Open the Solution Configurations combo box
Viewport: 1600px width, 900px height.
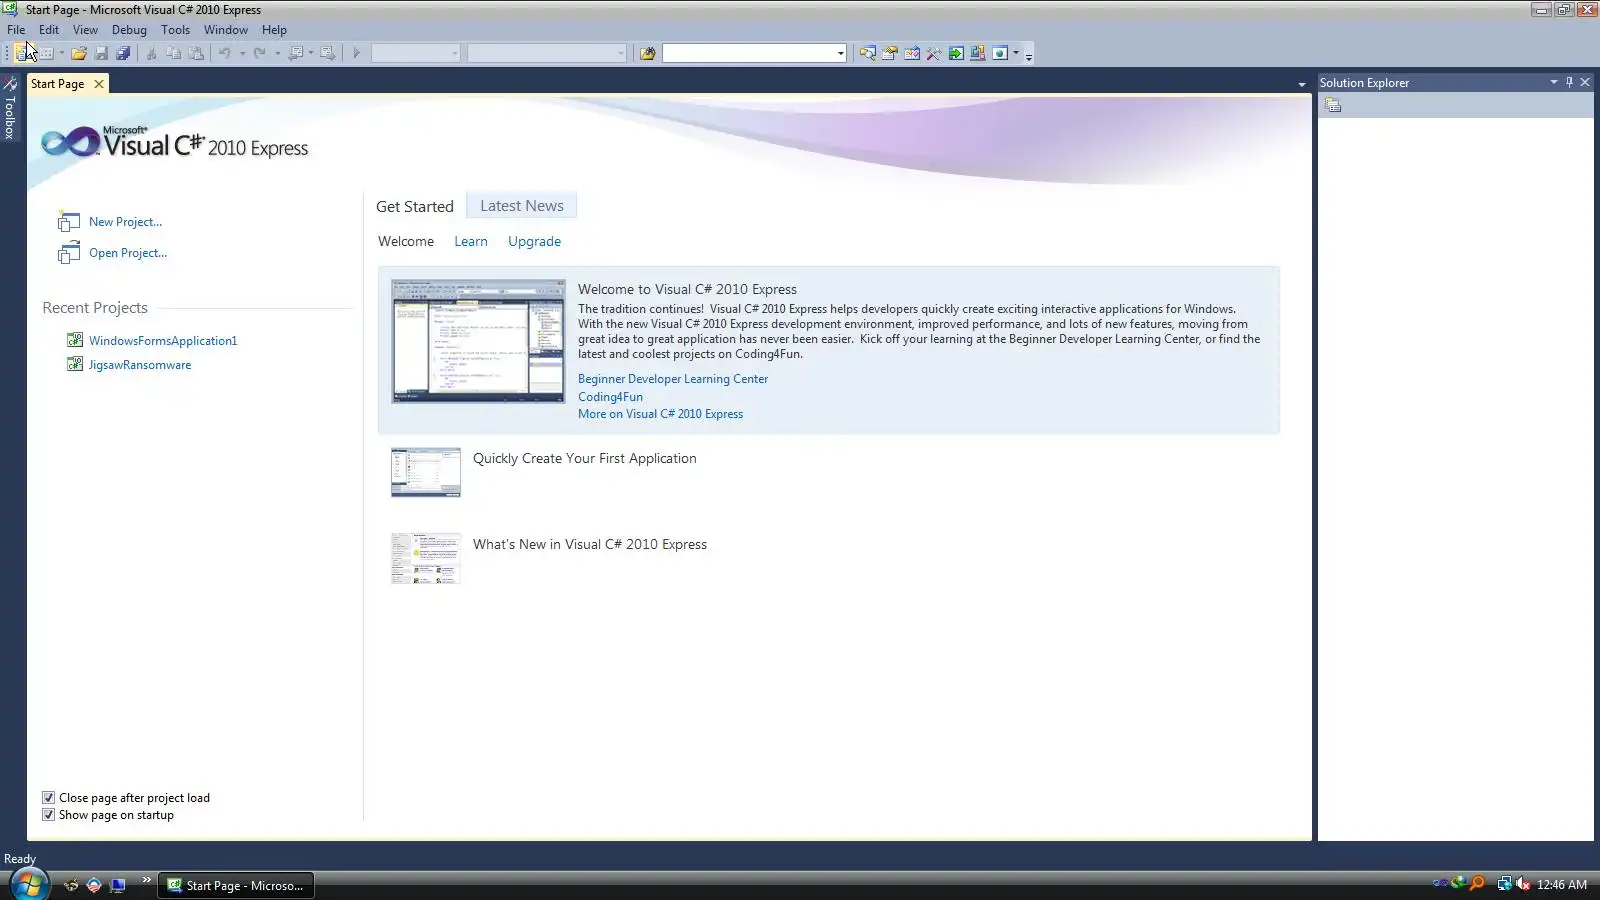pyautogui.click(x=416, y=53)
